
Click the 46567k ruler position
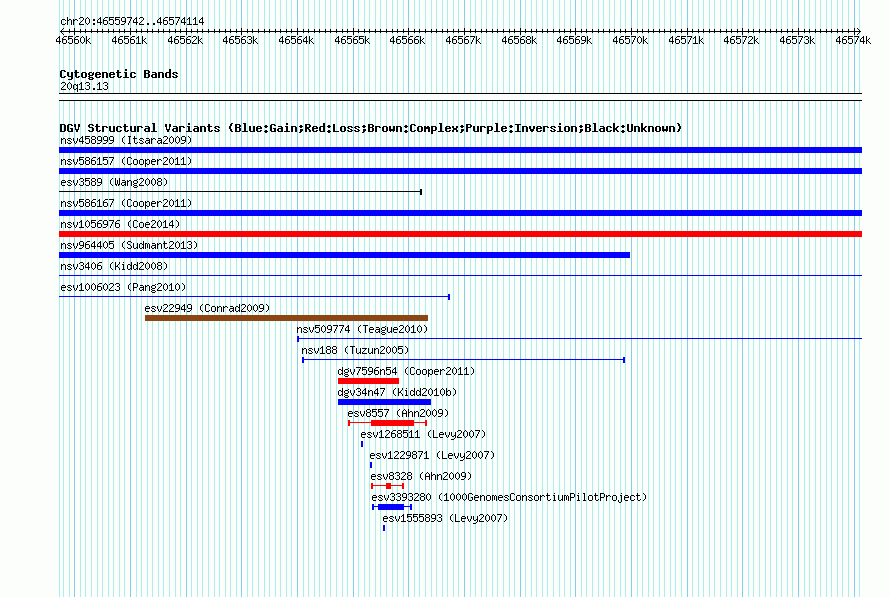[x=463, y=40]
